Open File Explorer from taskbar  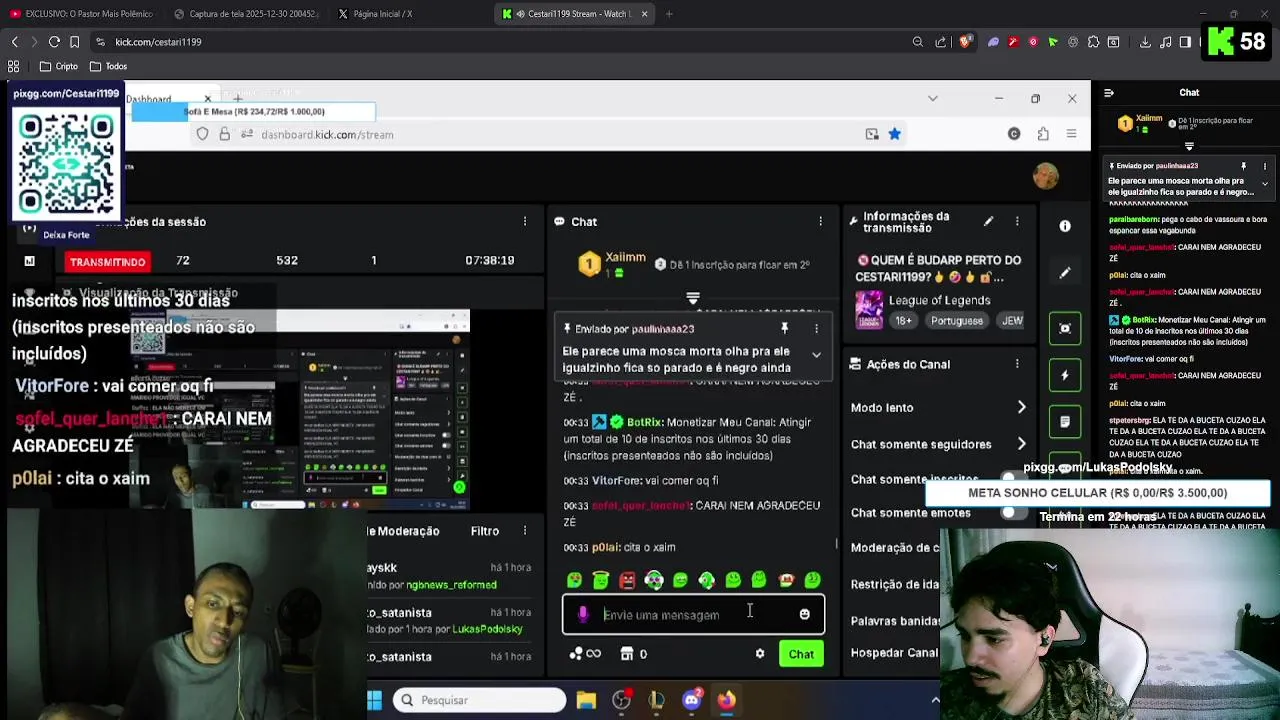tap(586, 700)
